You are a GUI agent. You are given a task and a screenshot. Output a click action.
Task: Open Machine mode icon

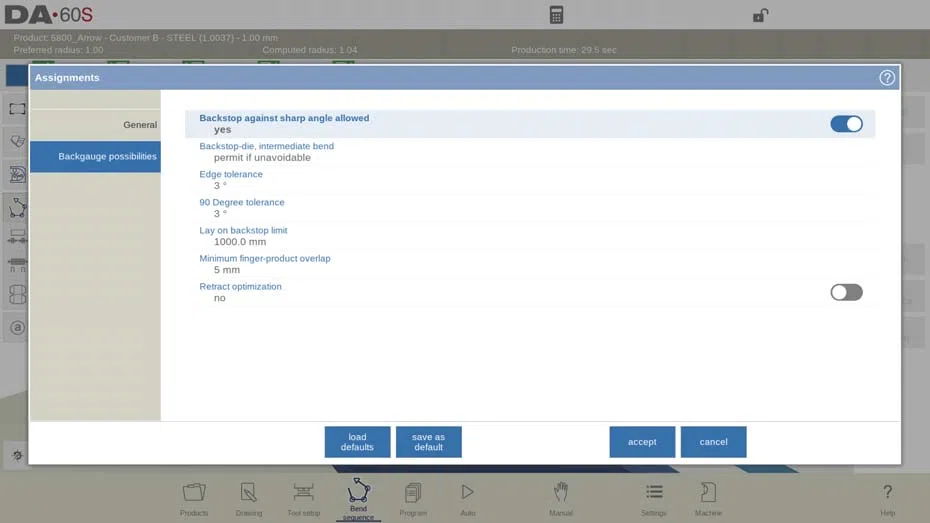tap(708, 499)
